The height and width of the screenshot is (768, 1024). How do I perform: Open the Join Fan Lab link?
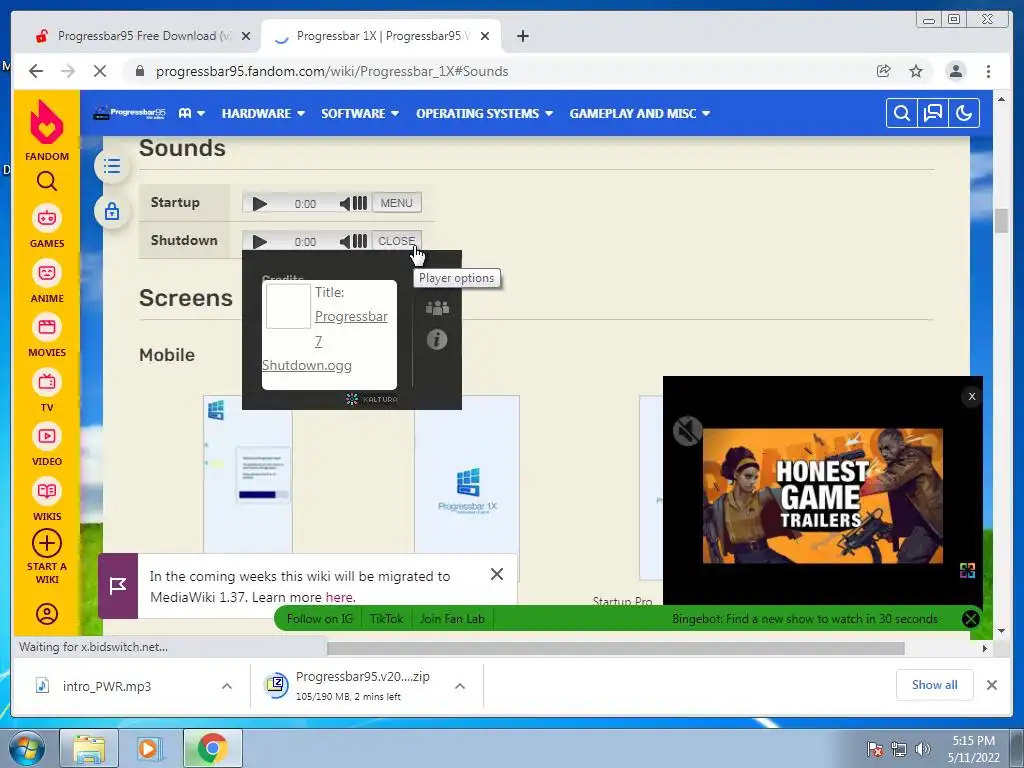click(452, 618)
